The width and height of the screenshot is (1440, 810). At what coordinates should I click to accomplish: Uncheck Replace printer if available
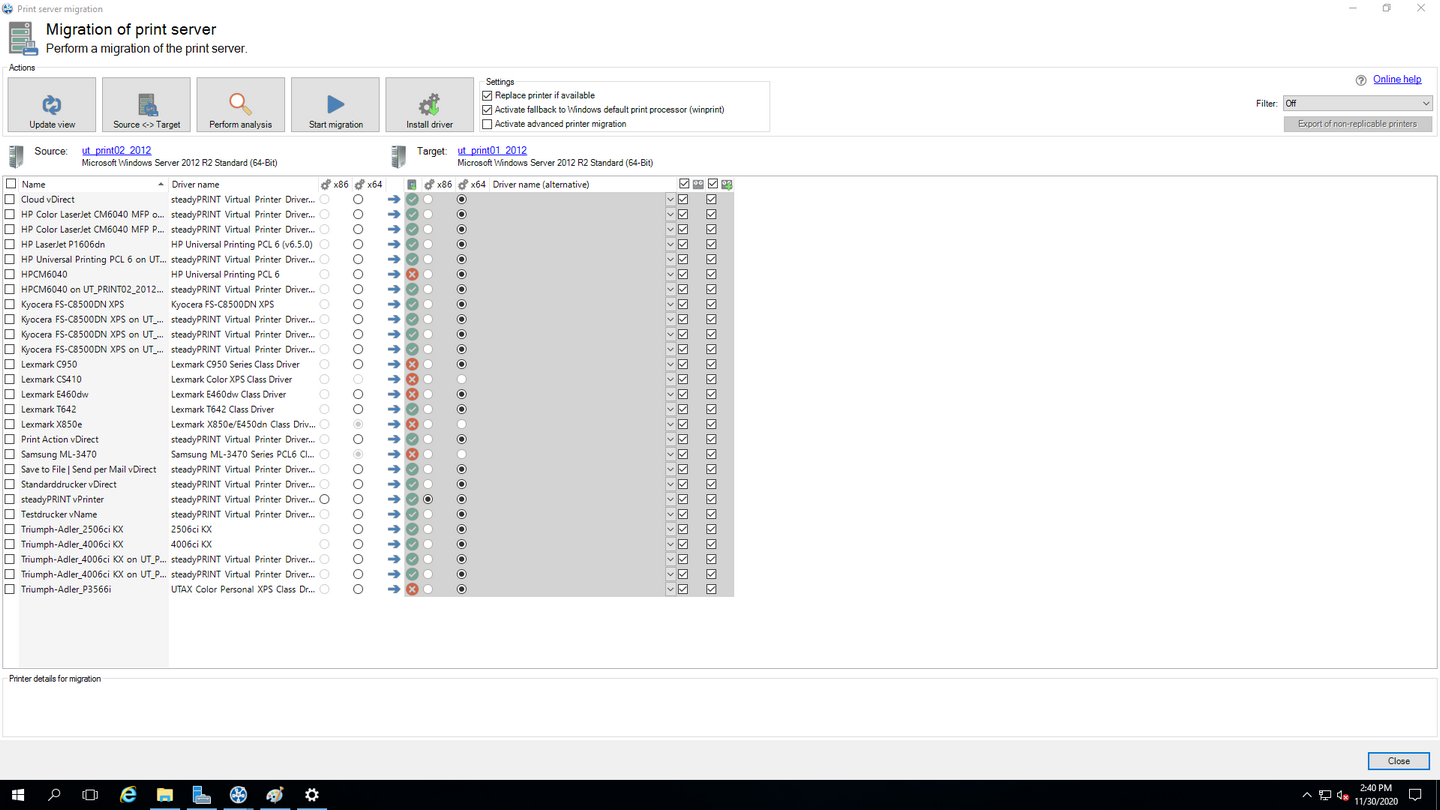(487, 95)
